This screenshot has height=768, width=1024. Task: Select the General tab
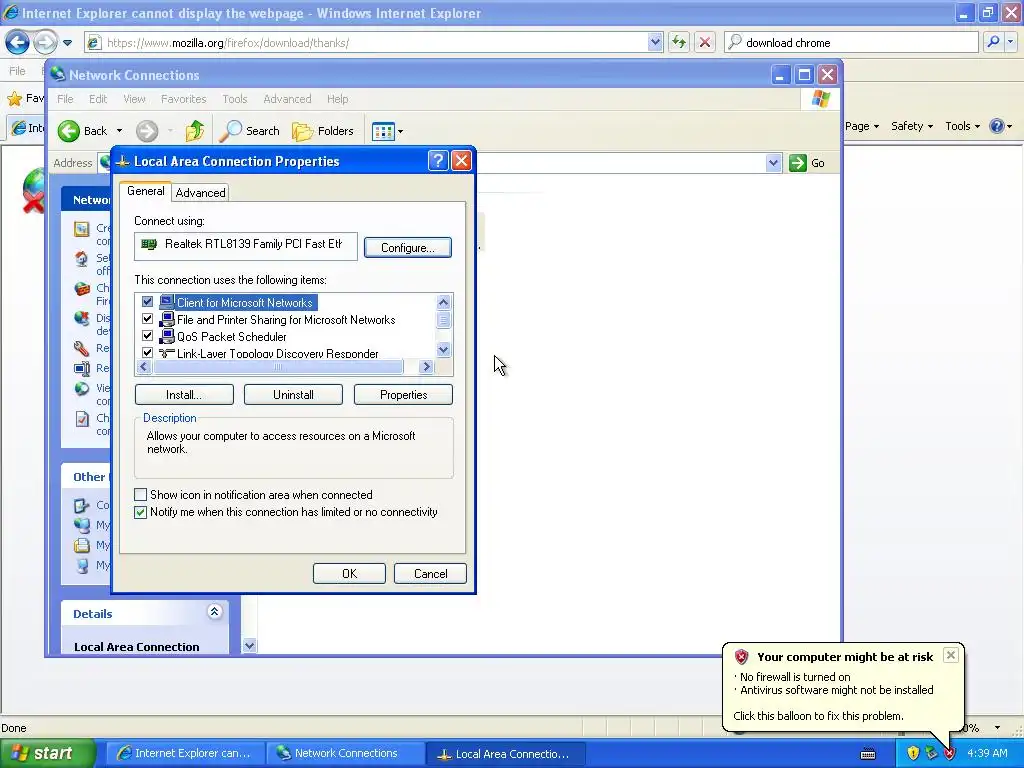click(146, 191)
